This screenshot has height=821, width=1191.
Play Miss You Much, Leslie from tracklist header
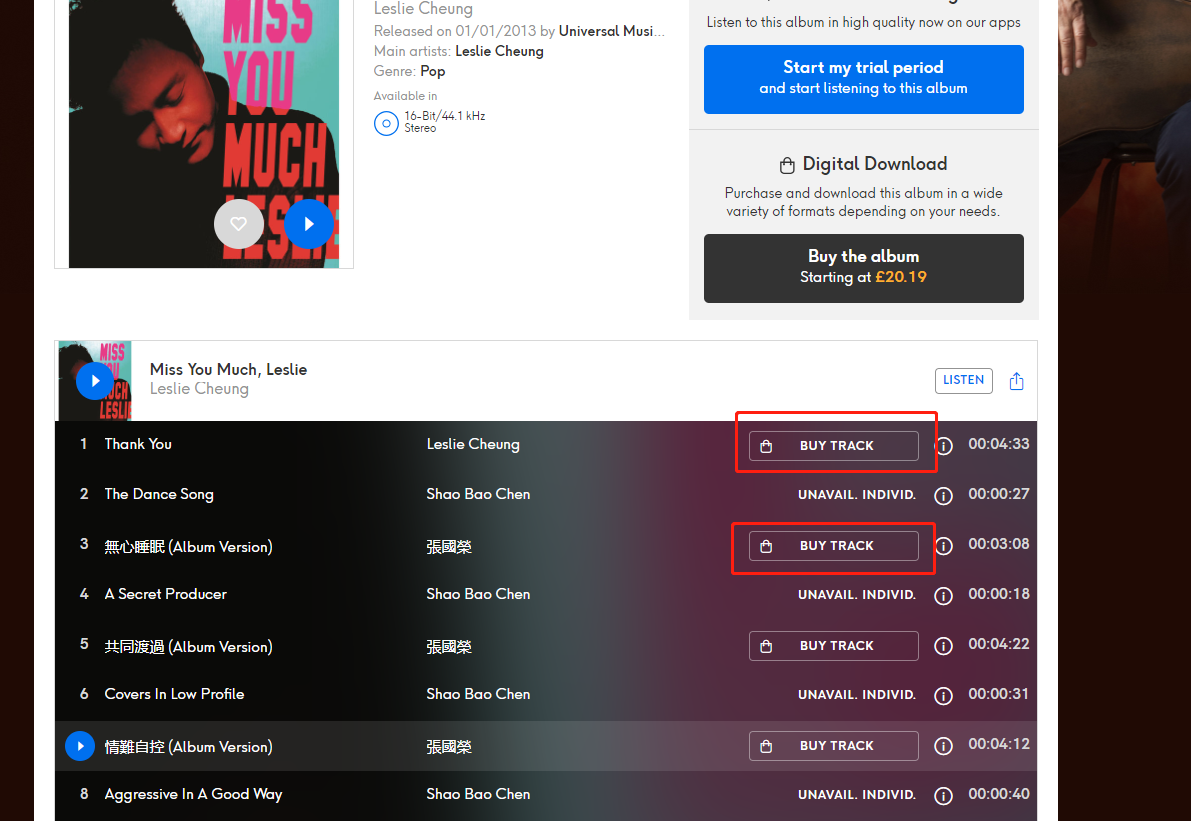point(94,381)
